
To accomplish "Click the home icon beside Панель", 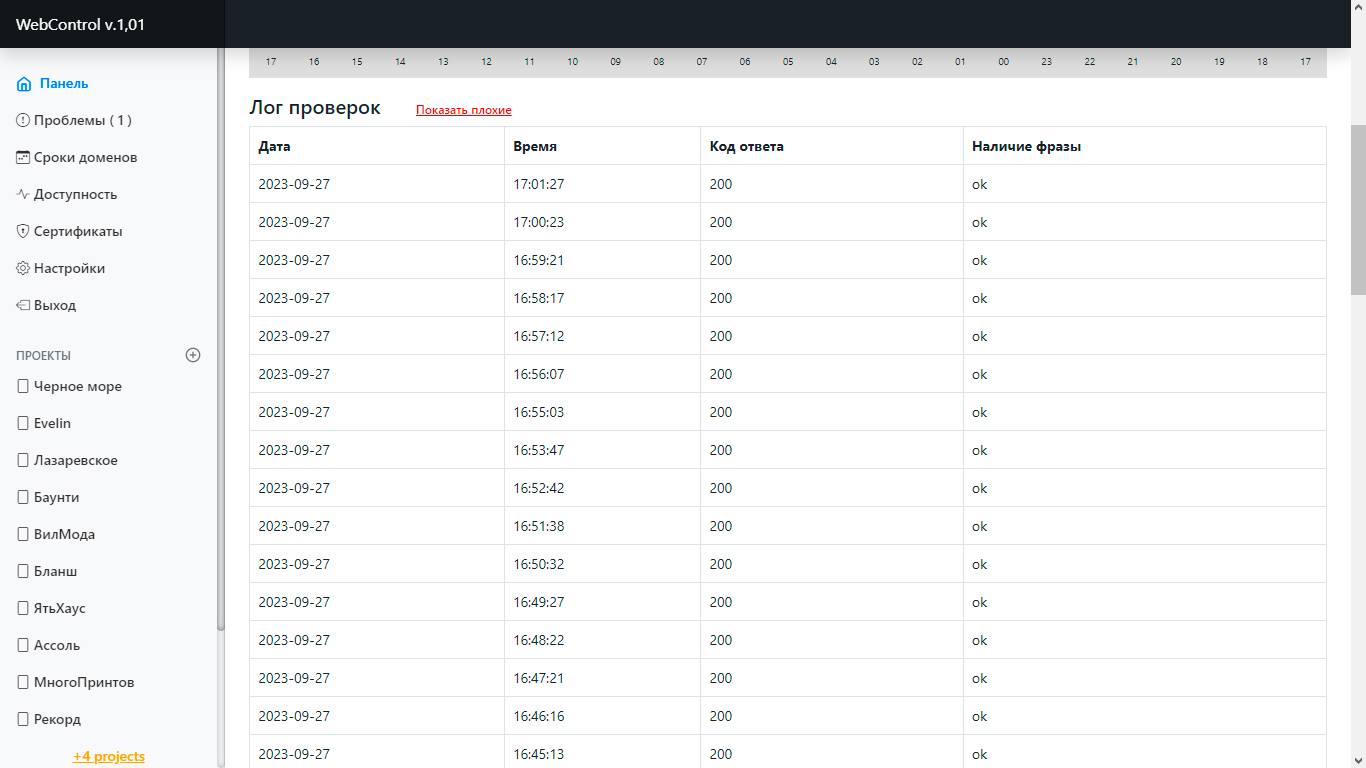I will [x=24, y=84].
